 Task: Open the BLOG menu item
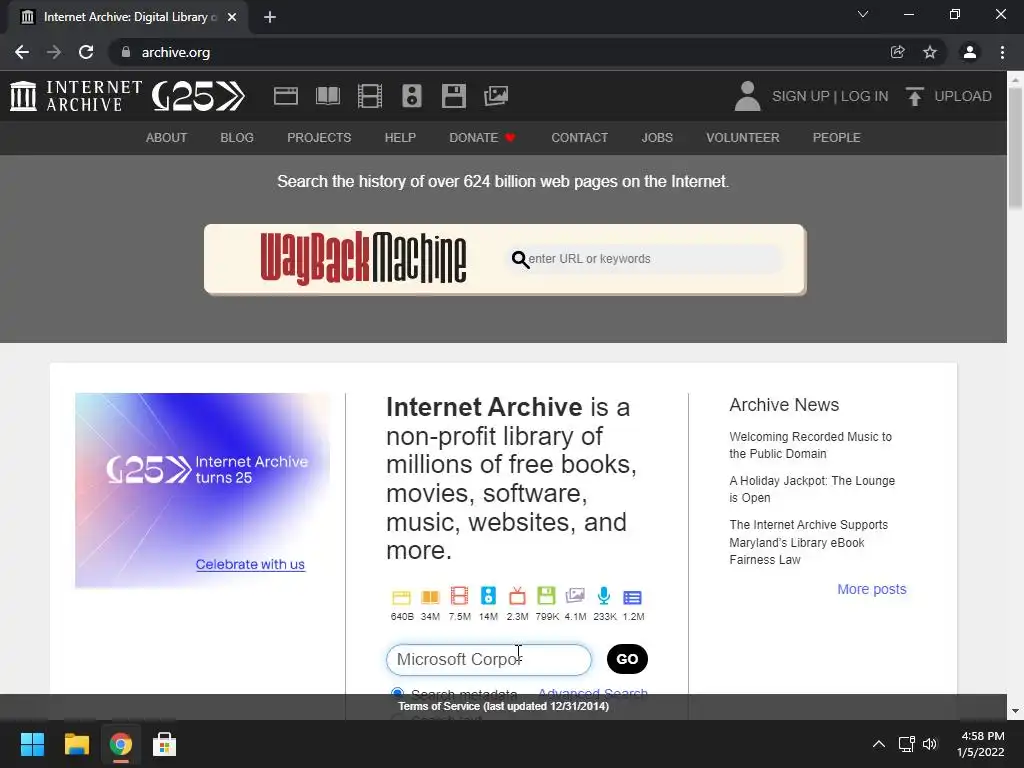pos(236,138)
